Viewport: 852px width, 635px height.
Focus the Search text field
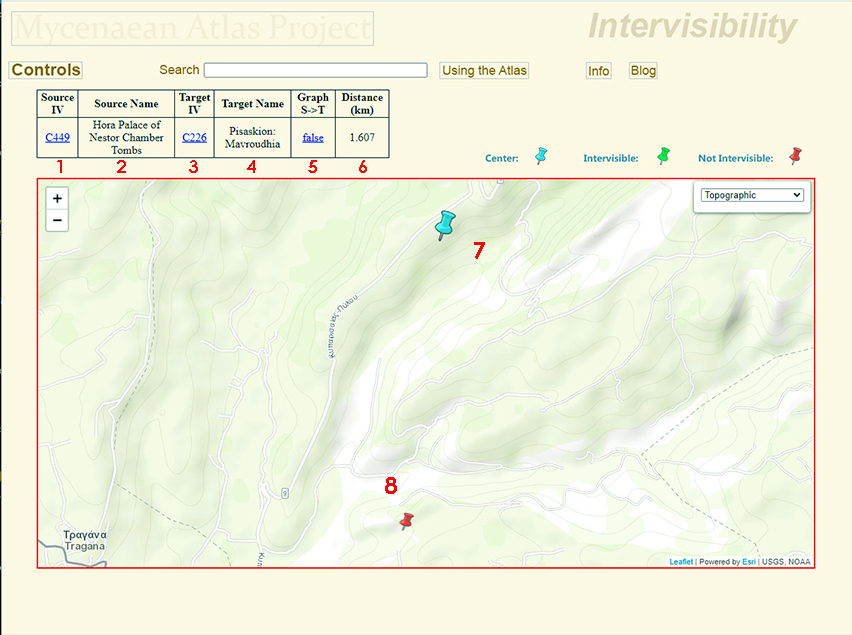[315, 70]
